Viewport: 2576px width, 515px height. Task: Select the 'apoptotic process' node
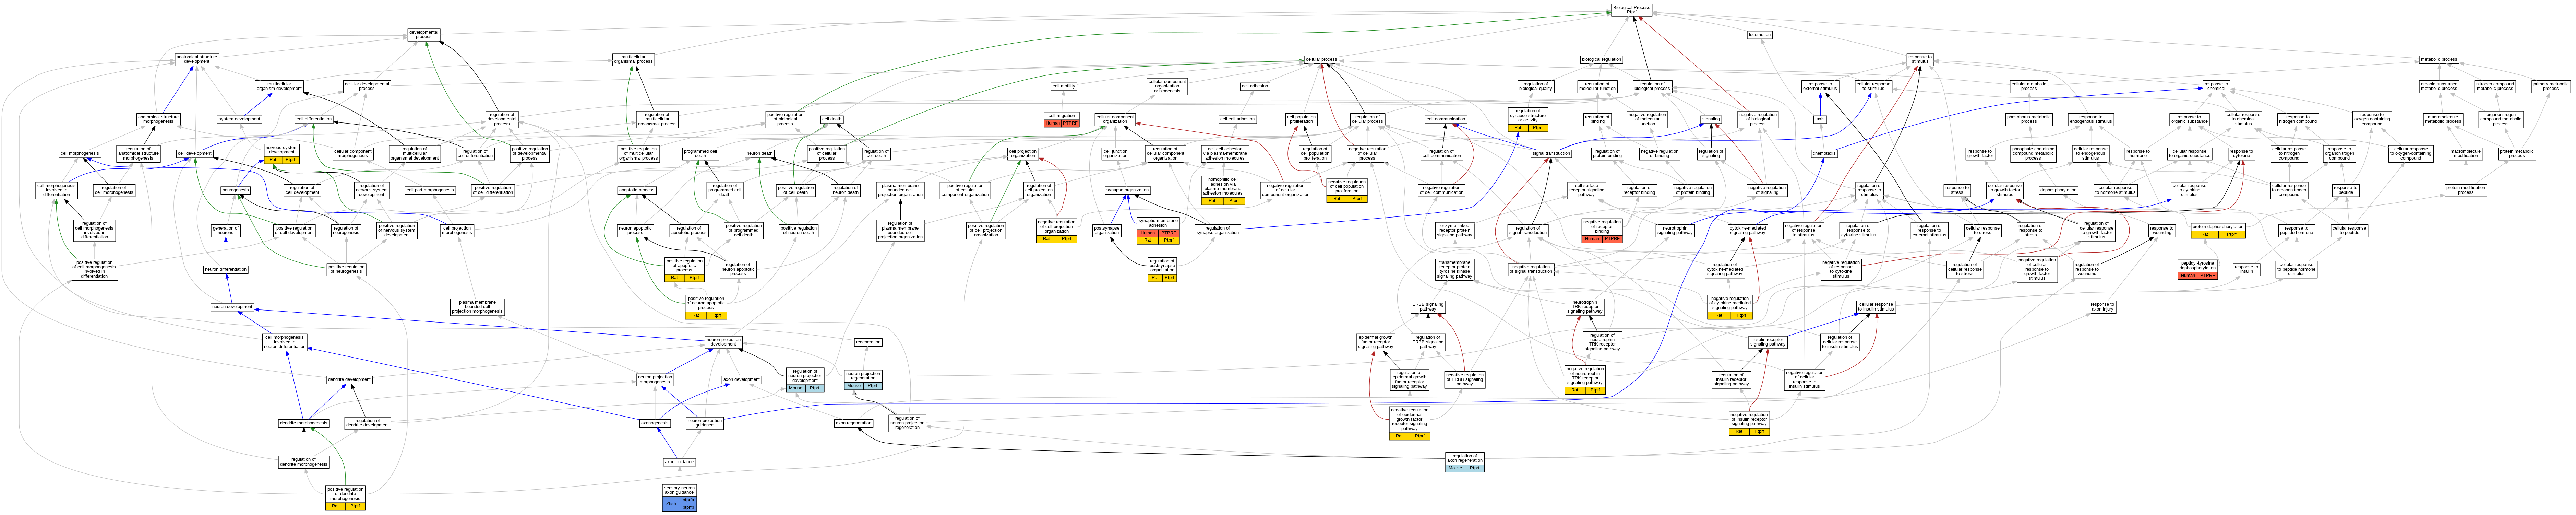[x=637, y=190]
